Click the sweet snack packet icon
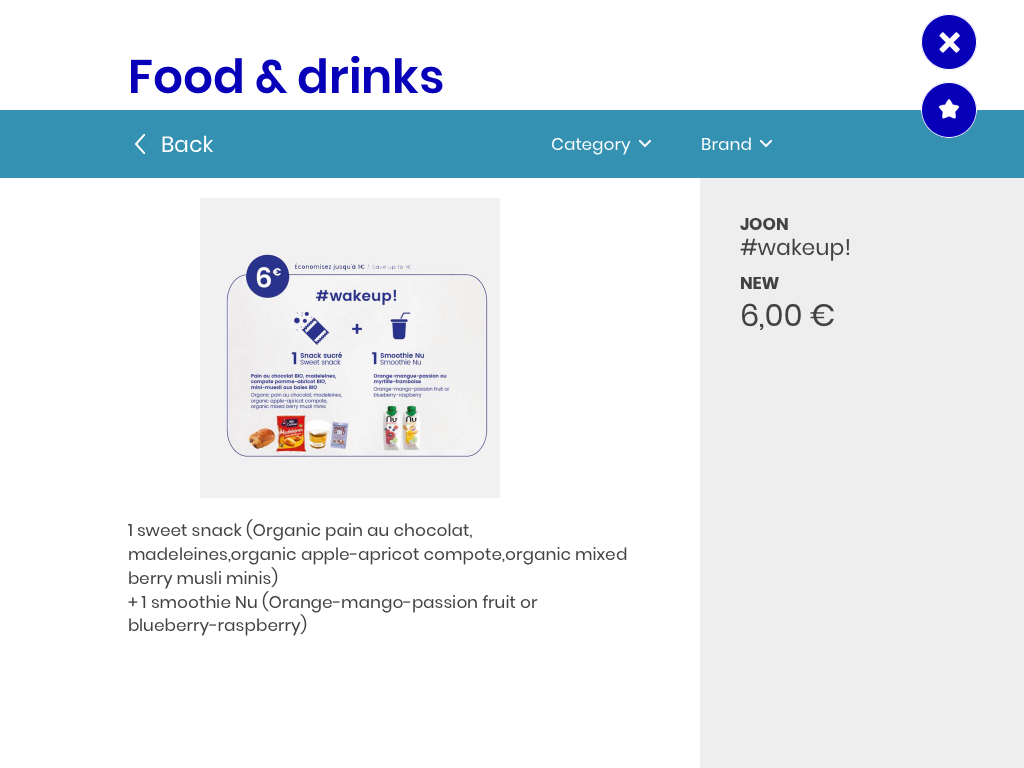The height and width of the screenshot is (768, 1024). point(312,327)
